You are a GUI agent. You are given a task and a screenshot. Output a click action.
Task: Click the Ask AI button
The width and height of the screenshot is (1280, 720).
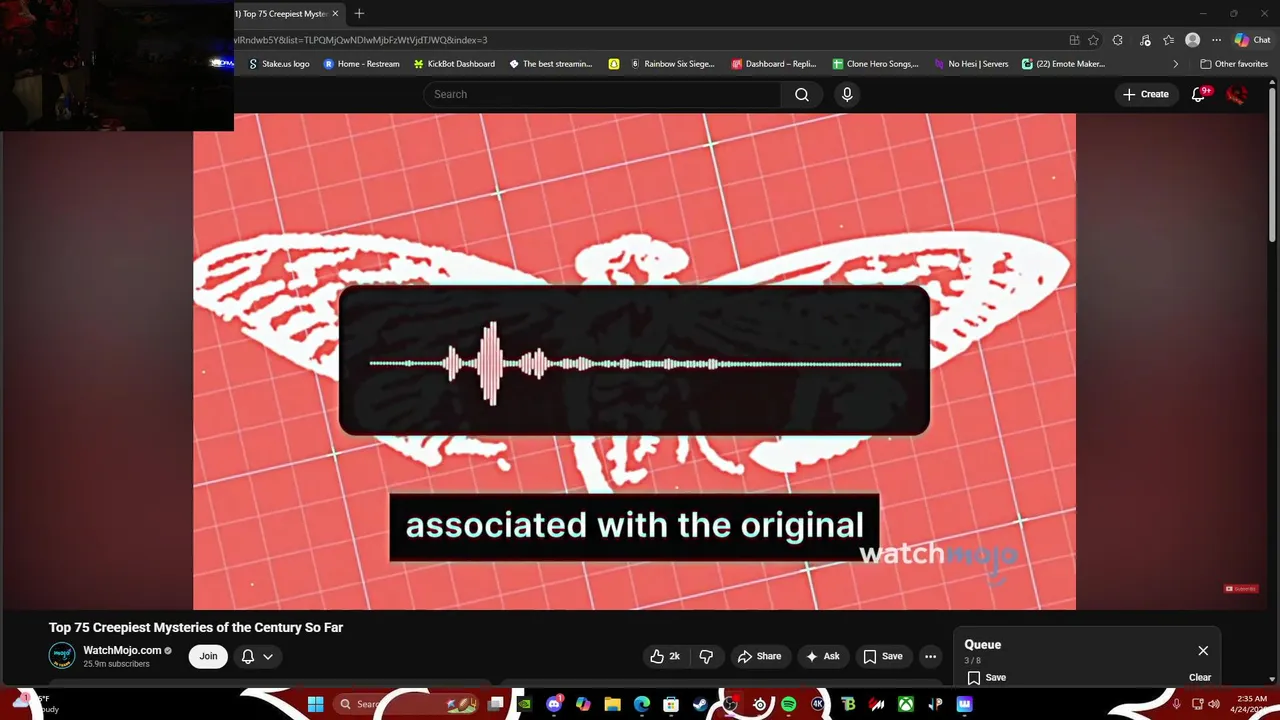[823, 656]
